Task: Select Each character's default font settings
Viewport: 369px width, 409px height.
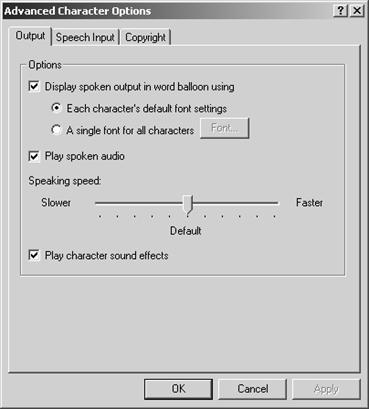Action: [56, 108]
